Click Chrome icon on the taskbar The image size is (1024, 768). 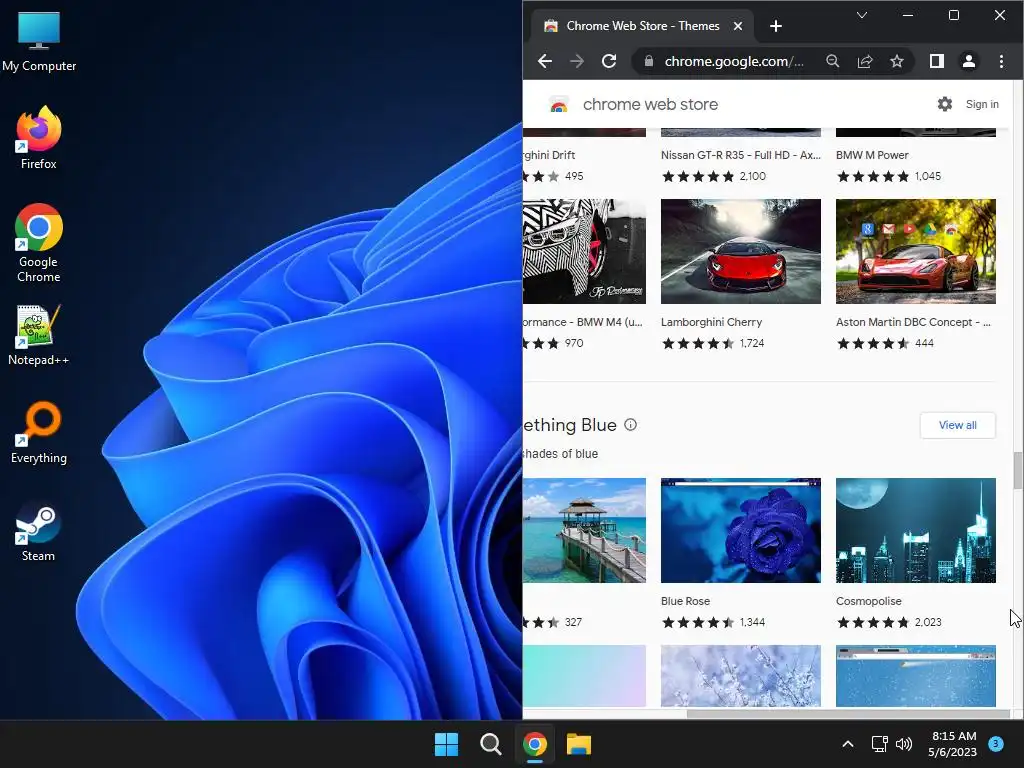point(535,744)
